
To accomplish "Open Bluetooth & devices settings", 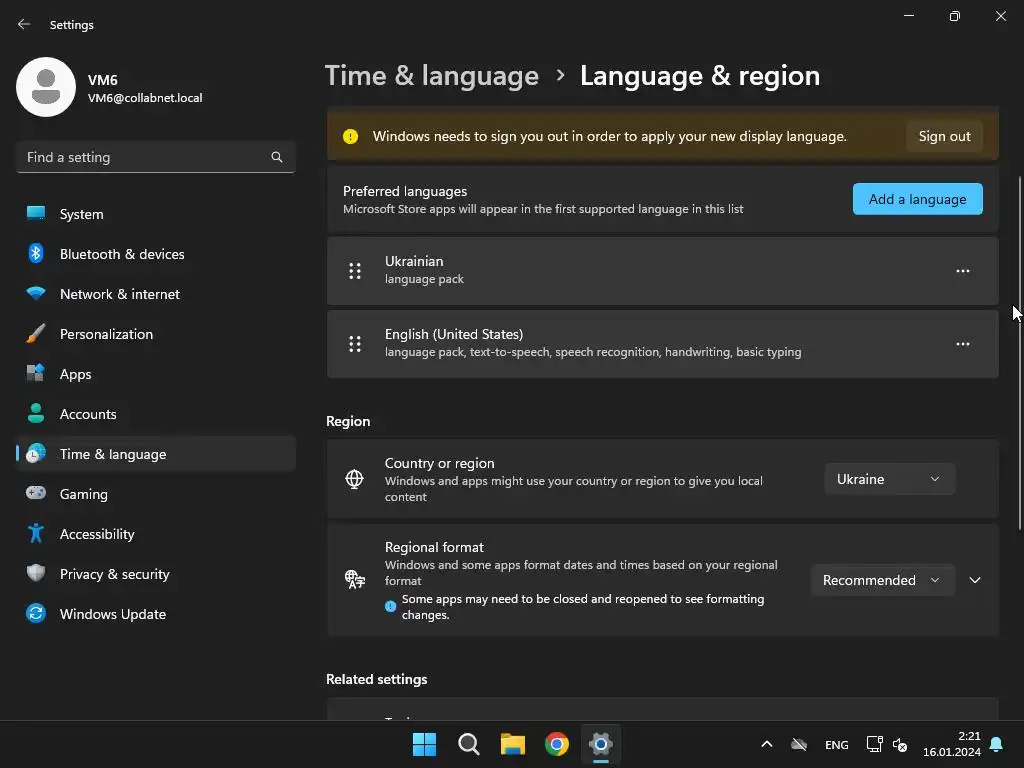I will click(x=155, y=253).
